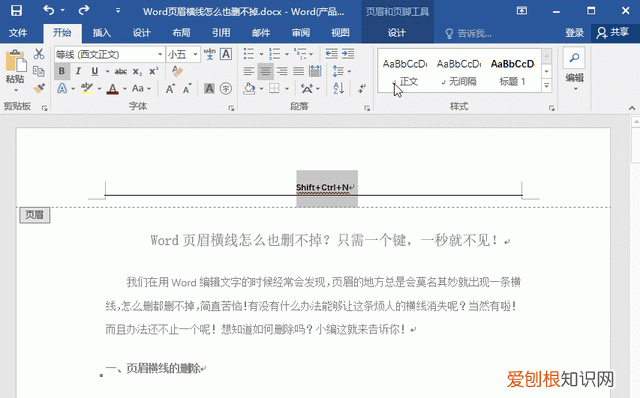Toggle the numbered list

coord(274,54)
